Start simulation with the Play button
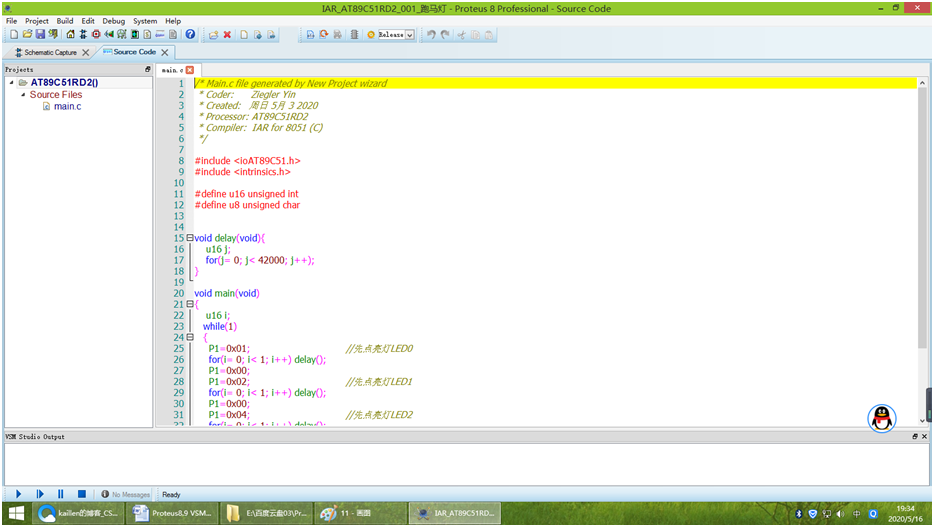The height and width of the screenshot is (527, 934). [18, 494]
